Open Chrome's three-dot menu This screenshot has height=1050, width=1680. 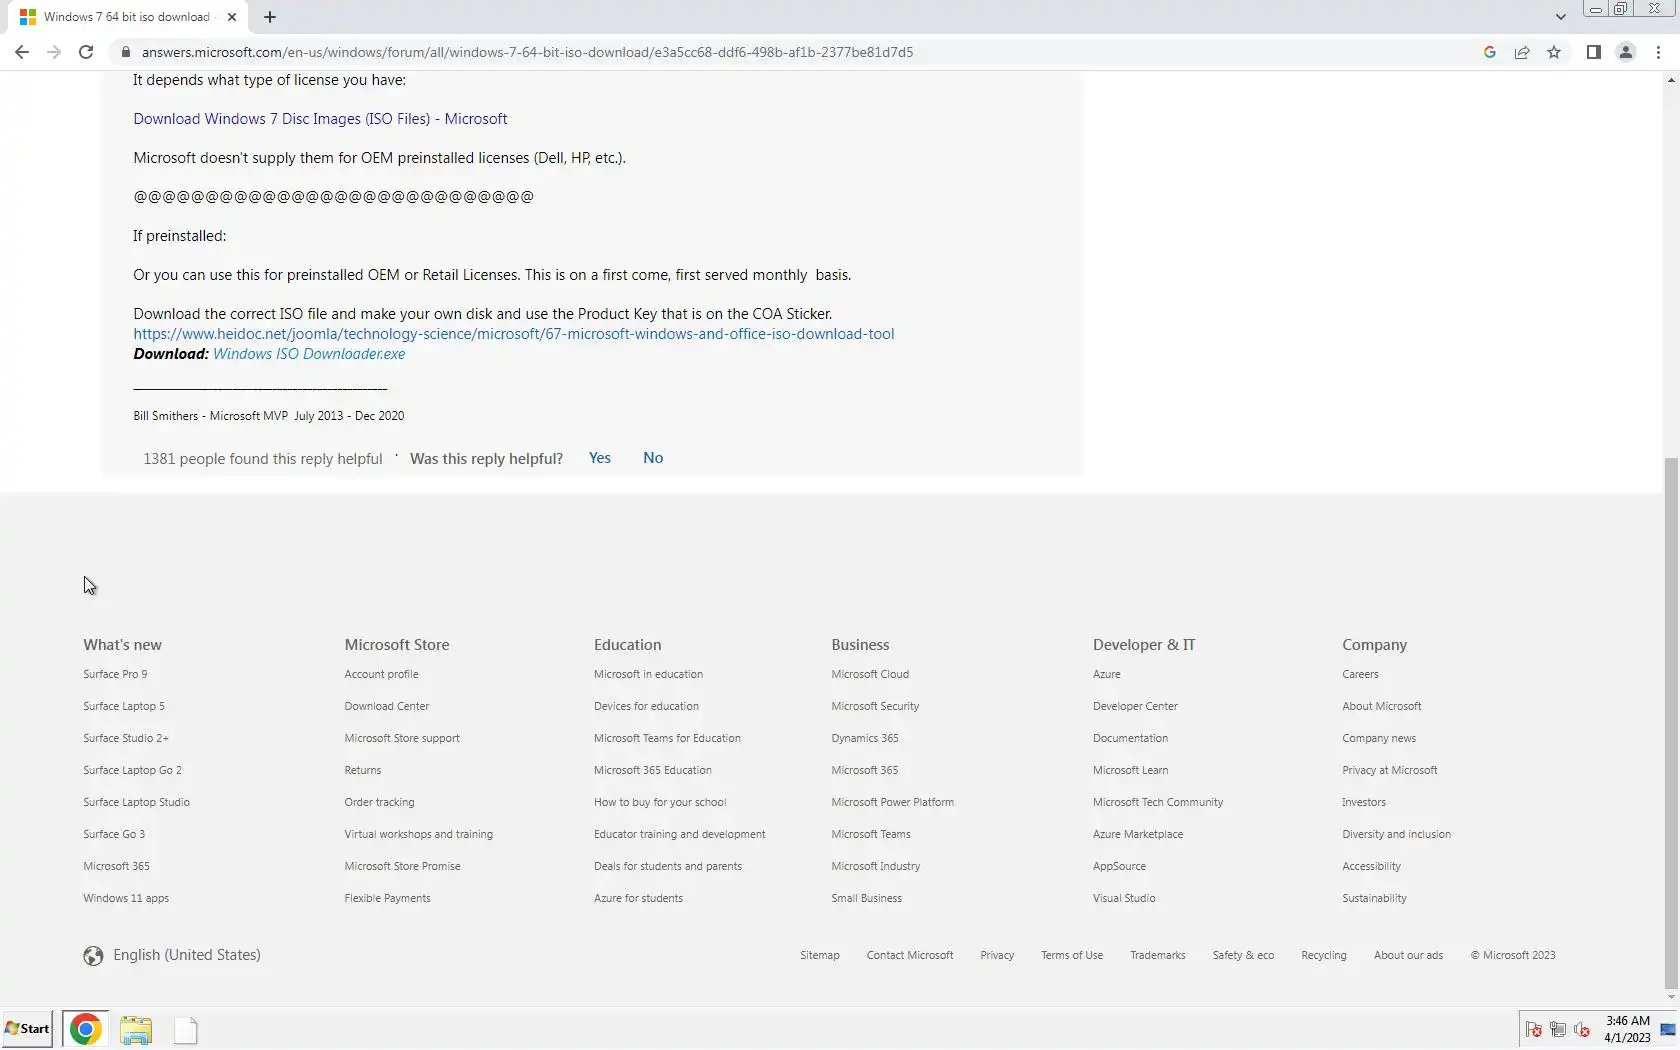[x=1659, y=52]
